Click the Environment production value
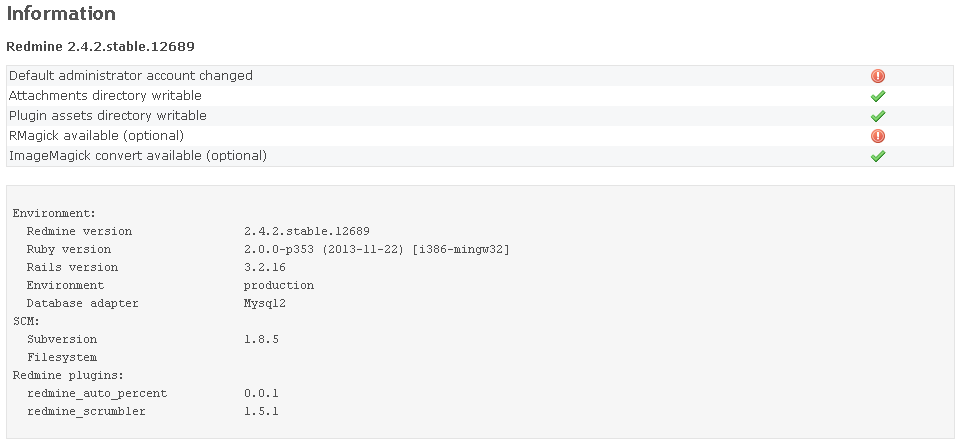The width and height of the screenshot is (961, 445). (x=279, y=286)
